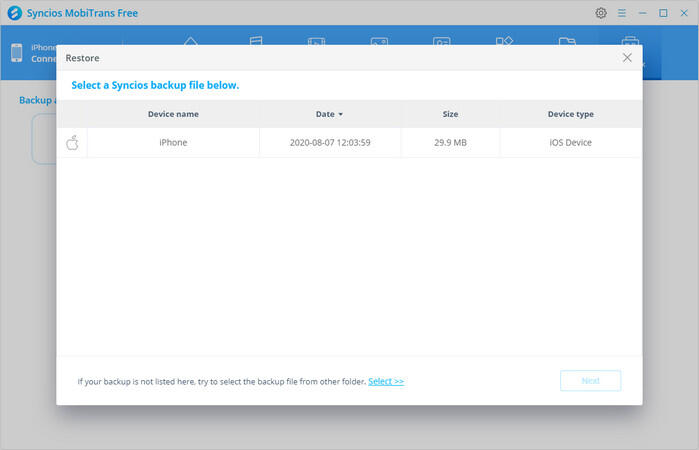699x450 pixels.
Task: Toggle the Date column sort arrow
Action: 340,115
